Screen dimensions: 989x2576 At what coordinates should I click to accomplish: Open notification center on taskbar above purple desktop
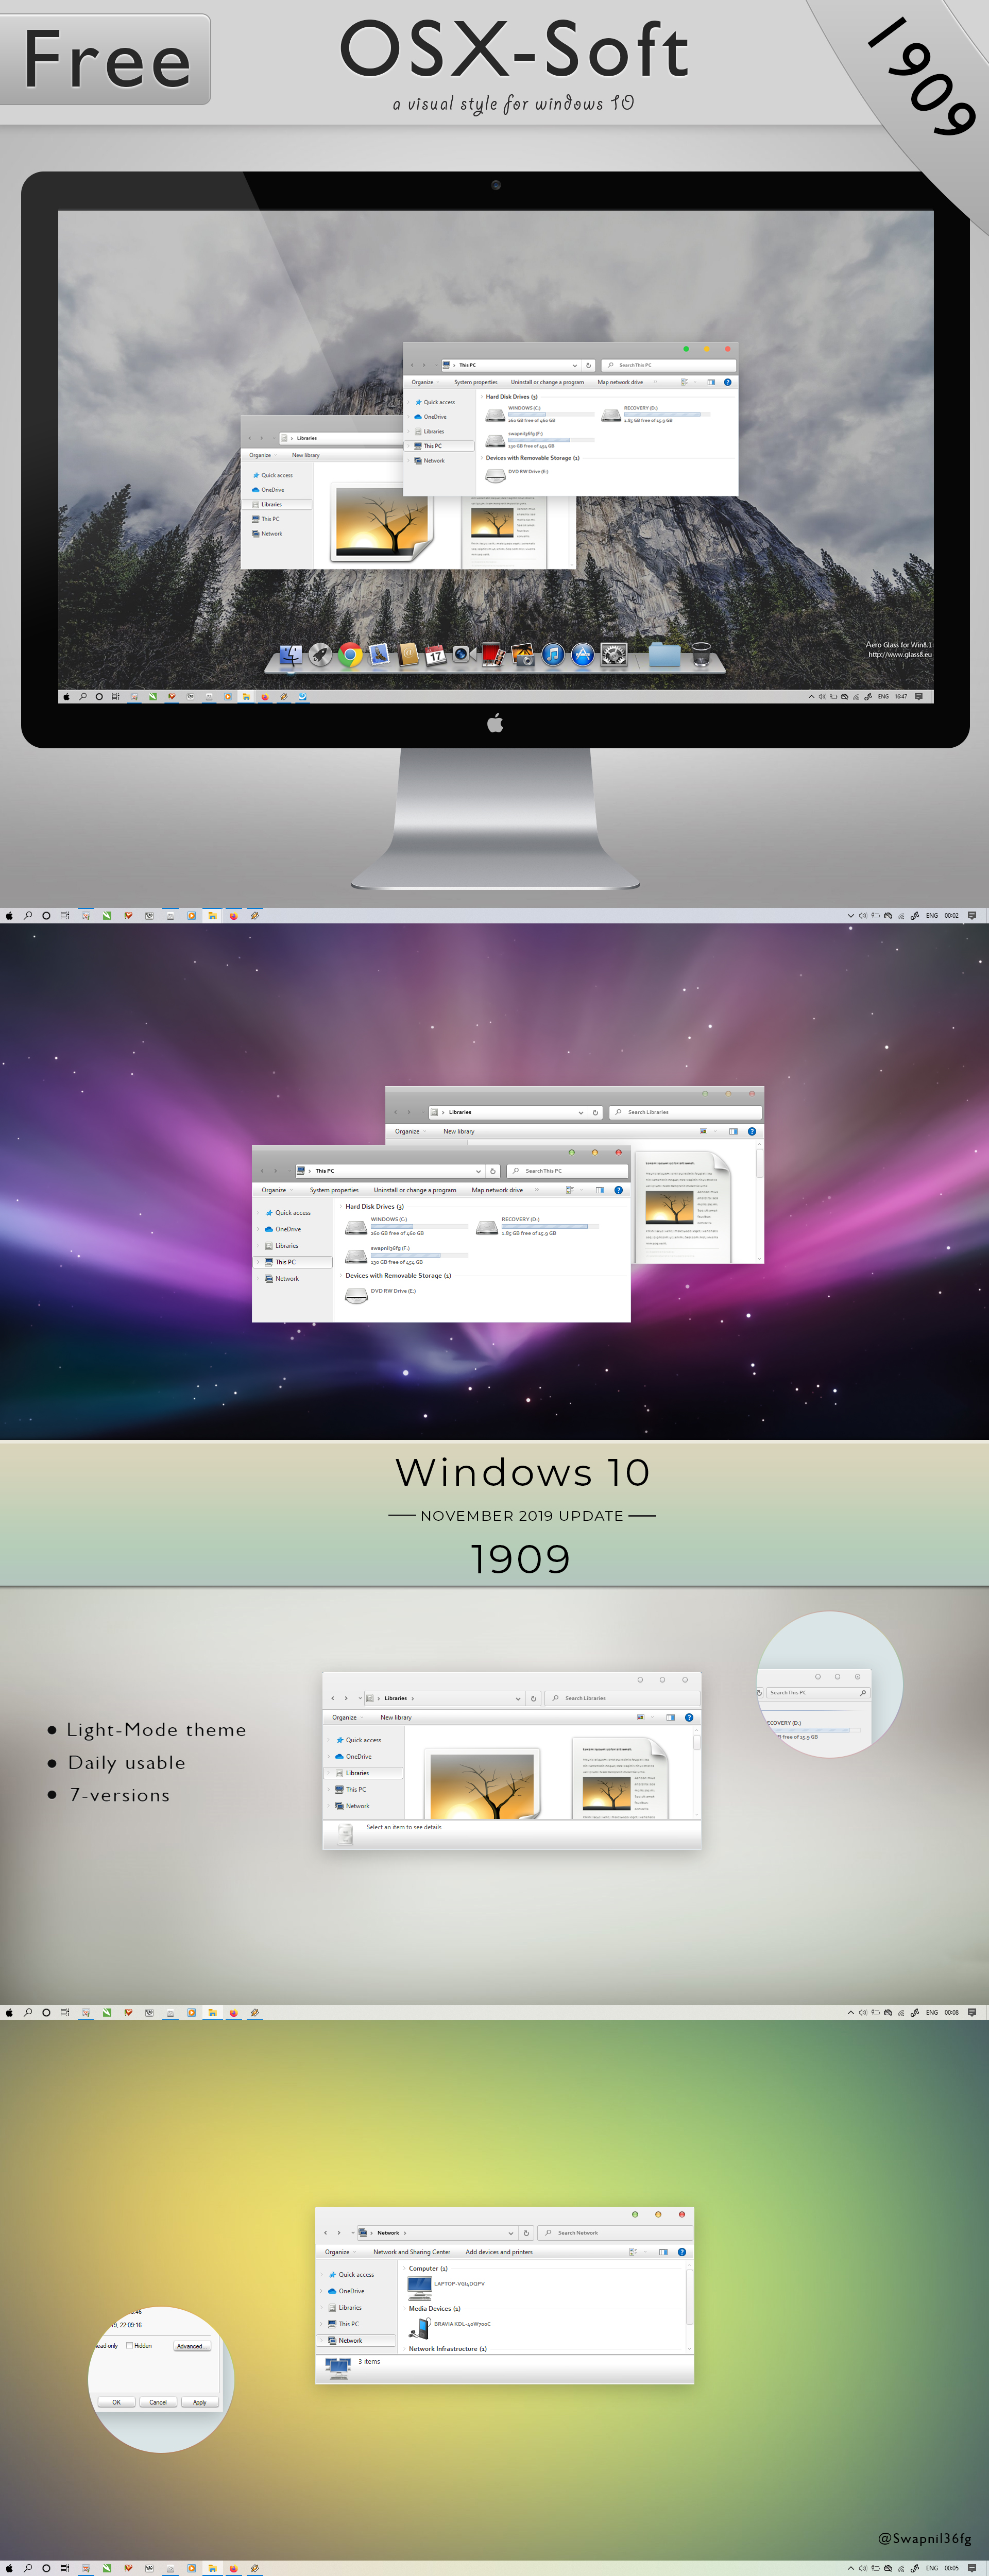pos(971,915)
